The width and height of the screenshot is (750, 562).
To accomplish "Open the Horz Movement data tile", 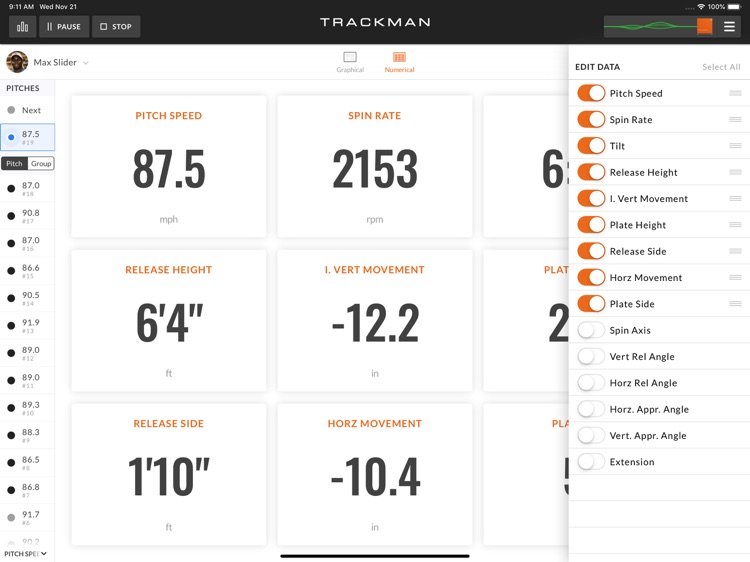I will point(375,474).
